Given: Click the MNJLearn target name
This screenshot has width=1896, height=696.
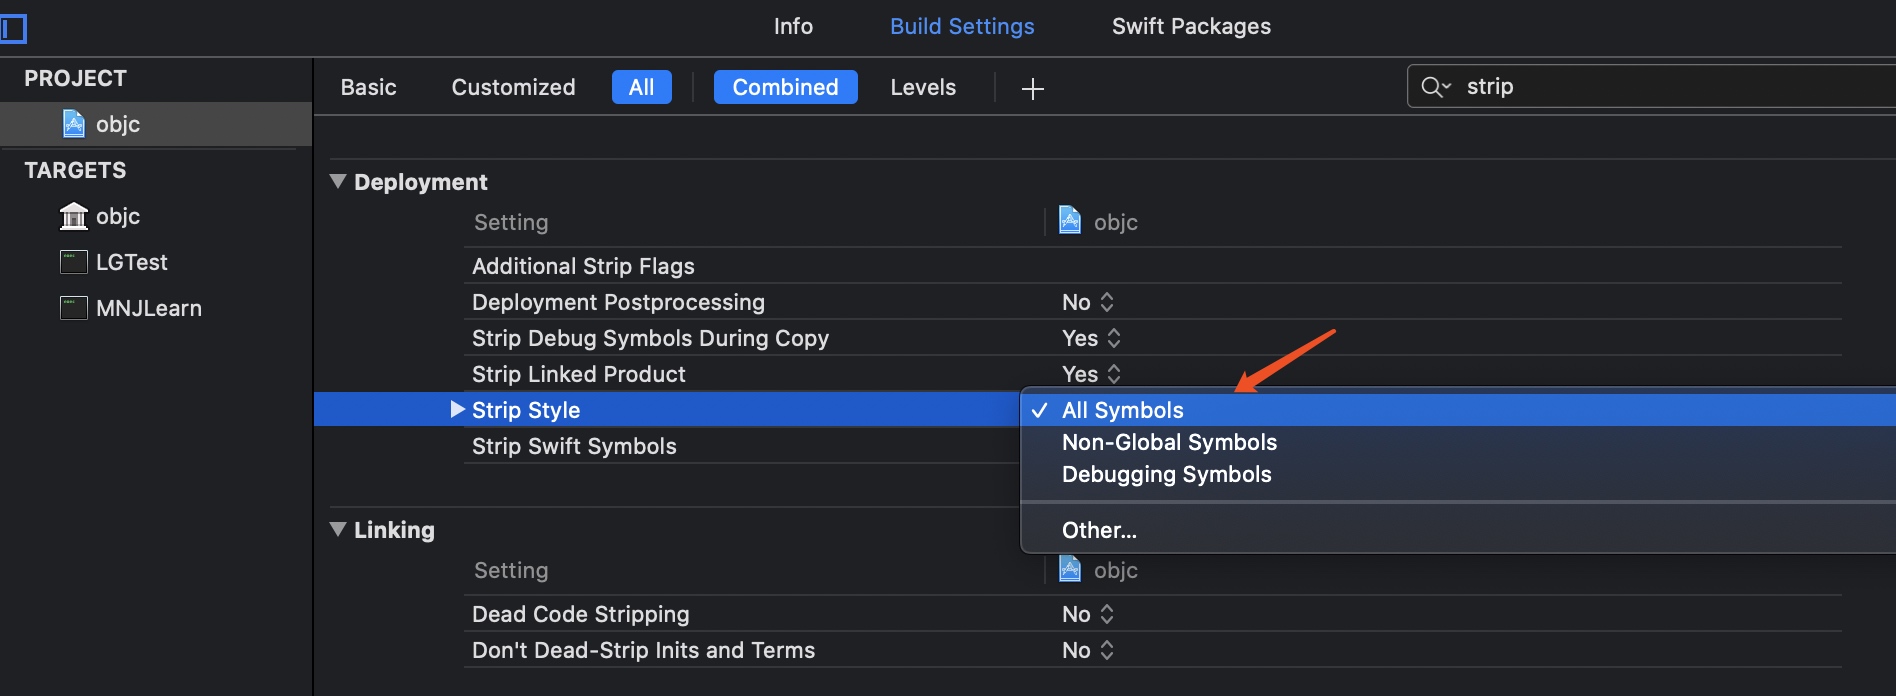Looking at the screenshot, I should pos(149,308).
